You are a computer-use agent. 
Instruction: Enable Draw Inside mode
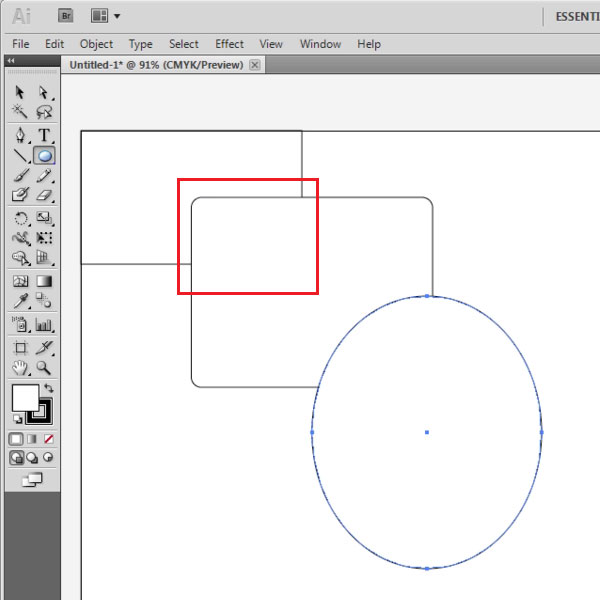(48, 457)
